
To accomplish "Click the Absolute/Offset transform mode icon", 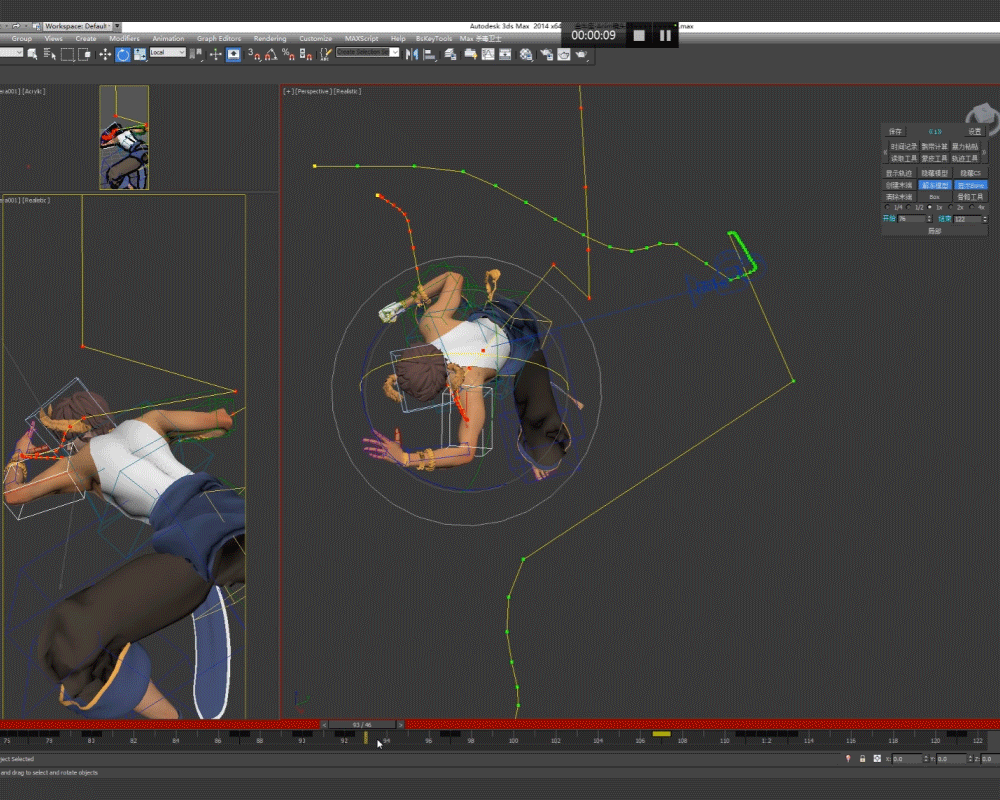I will 877,759.
